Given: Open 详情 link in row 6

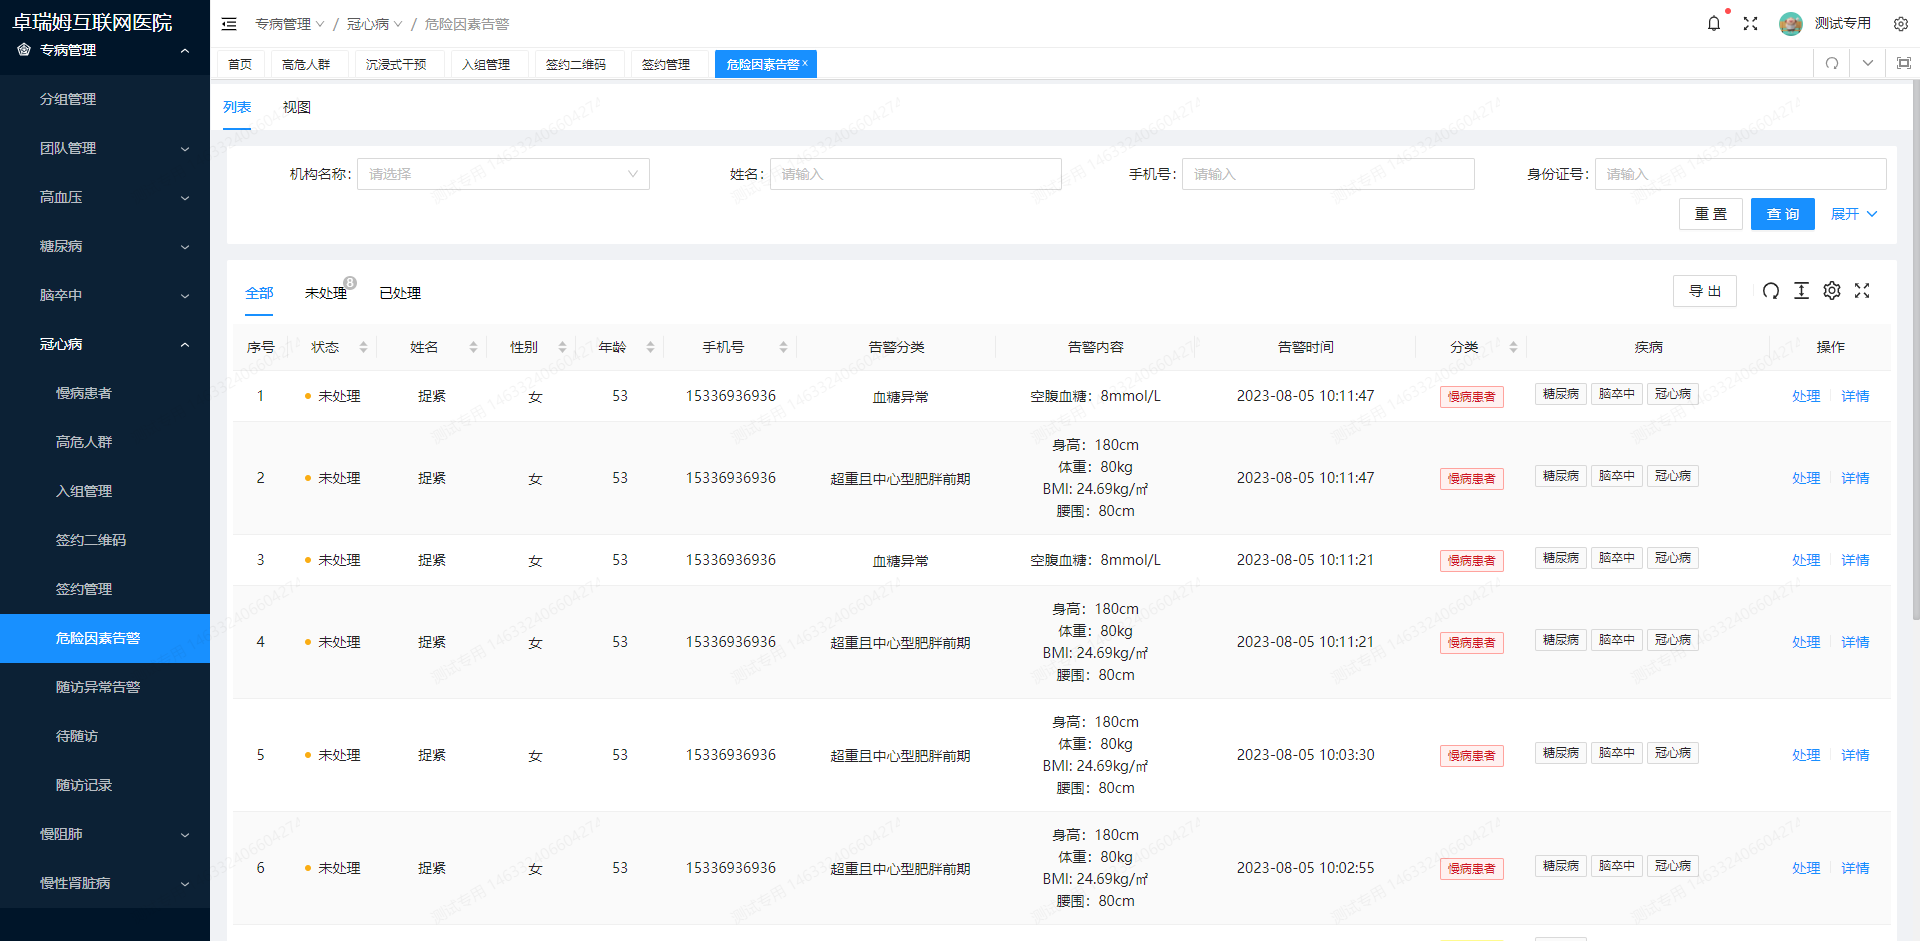Looking at the screenshot, I should coord(1855,868).
